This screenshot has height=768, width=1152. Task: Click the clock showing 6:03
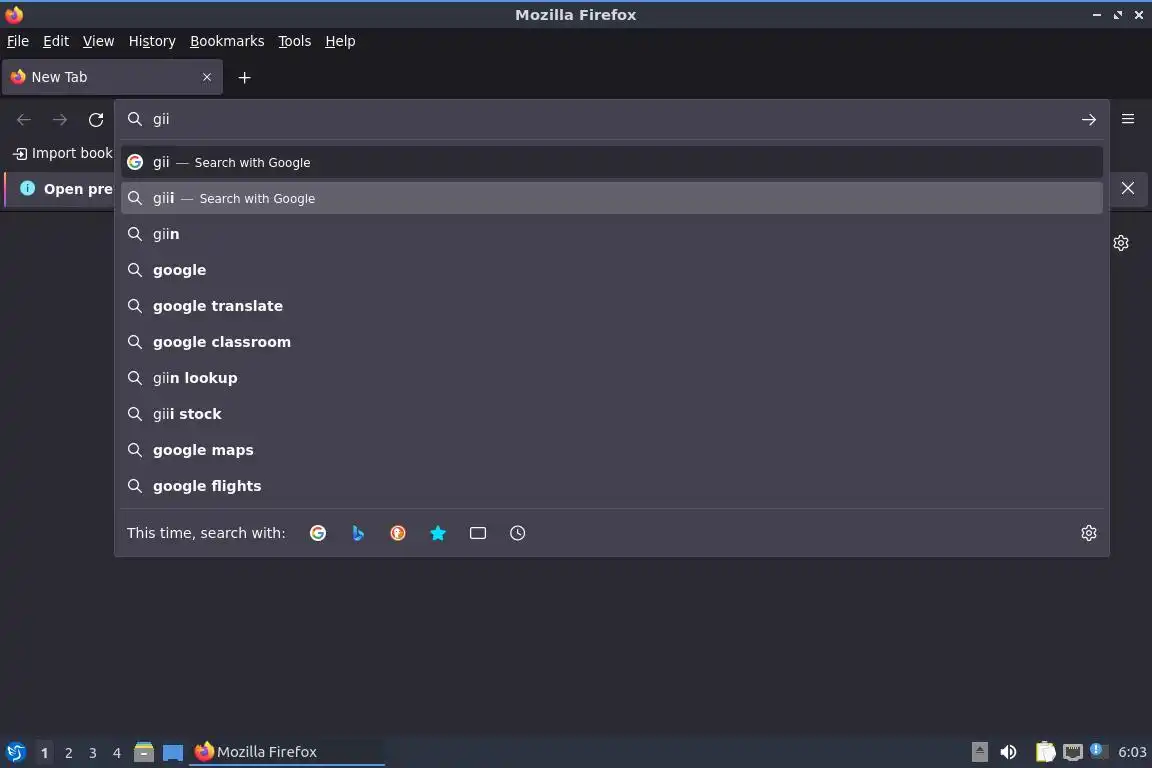point(1131,752)
